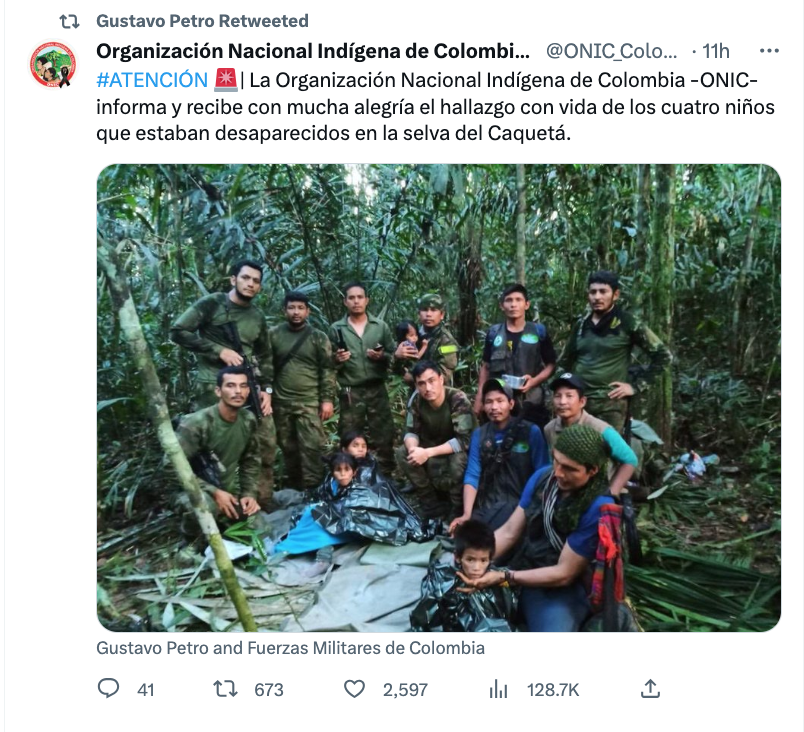The height and width of the screenshot is (732, 804).
Task: Click the 128.7K views count
Action: 553,690
